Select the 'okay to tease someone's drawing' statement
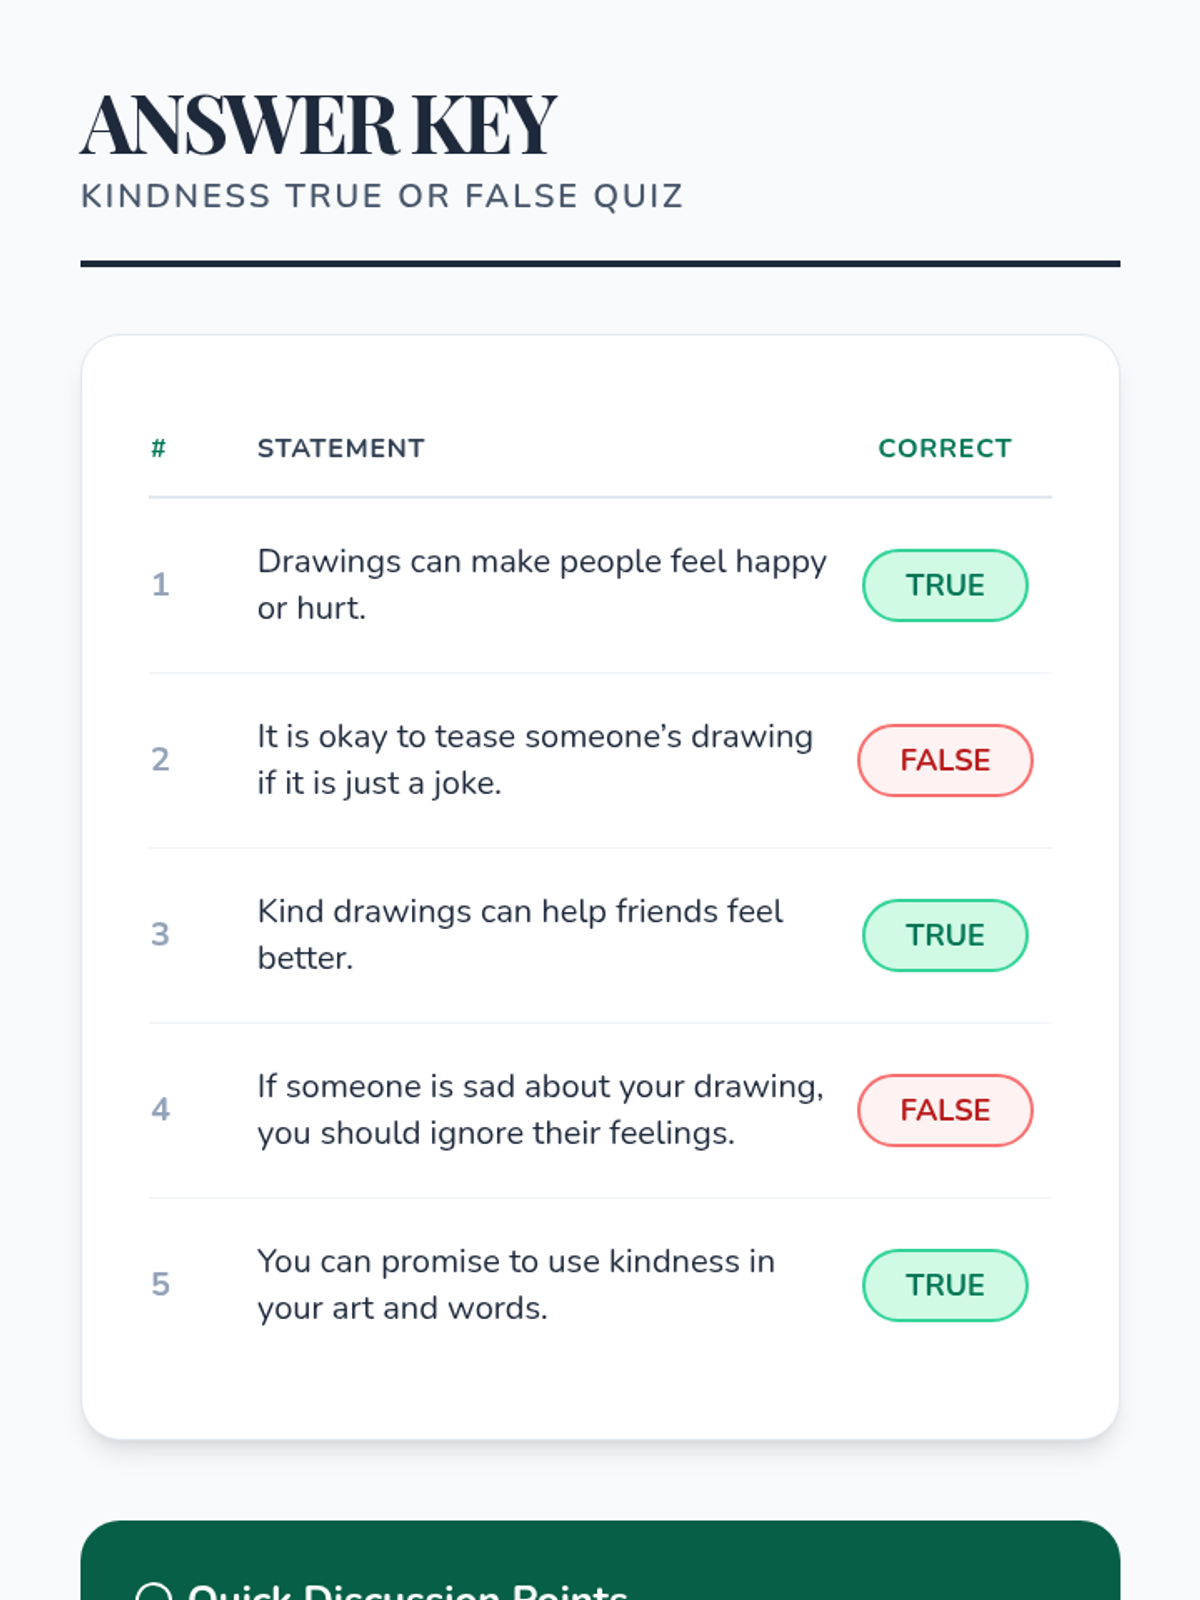The image size is (1200, 1600). point(534,759)
